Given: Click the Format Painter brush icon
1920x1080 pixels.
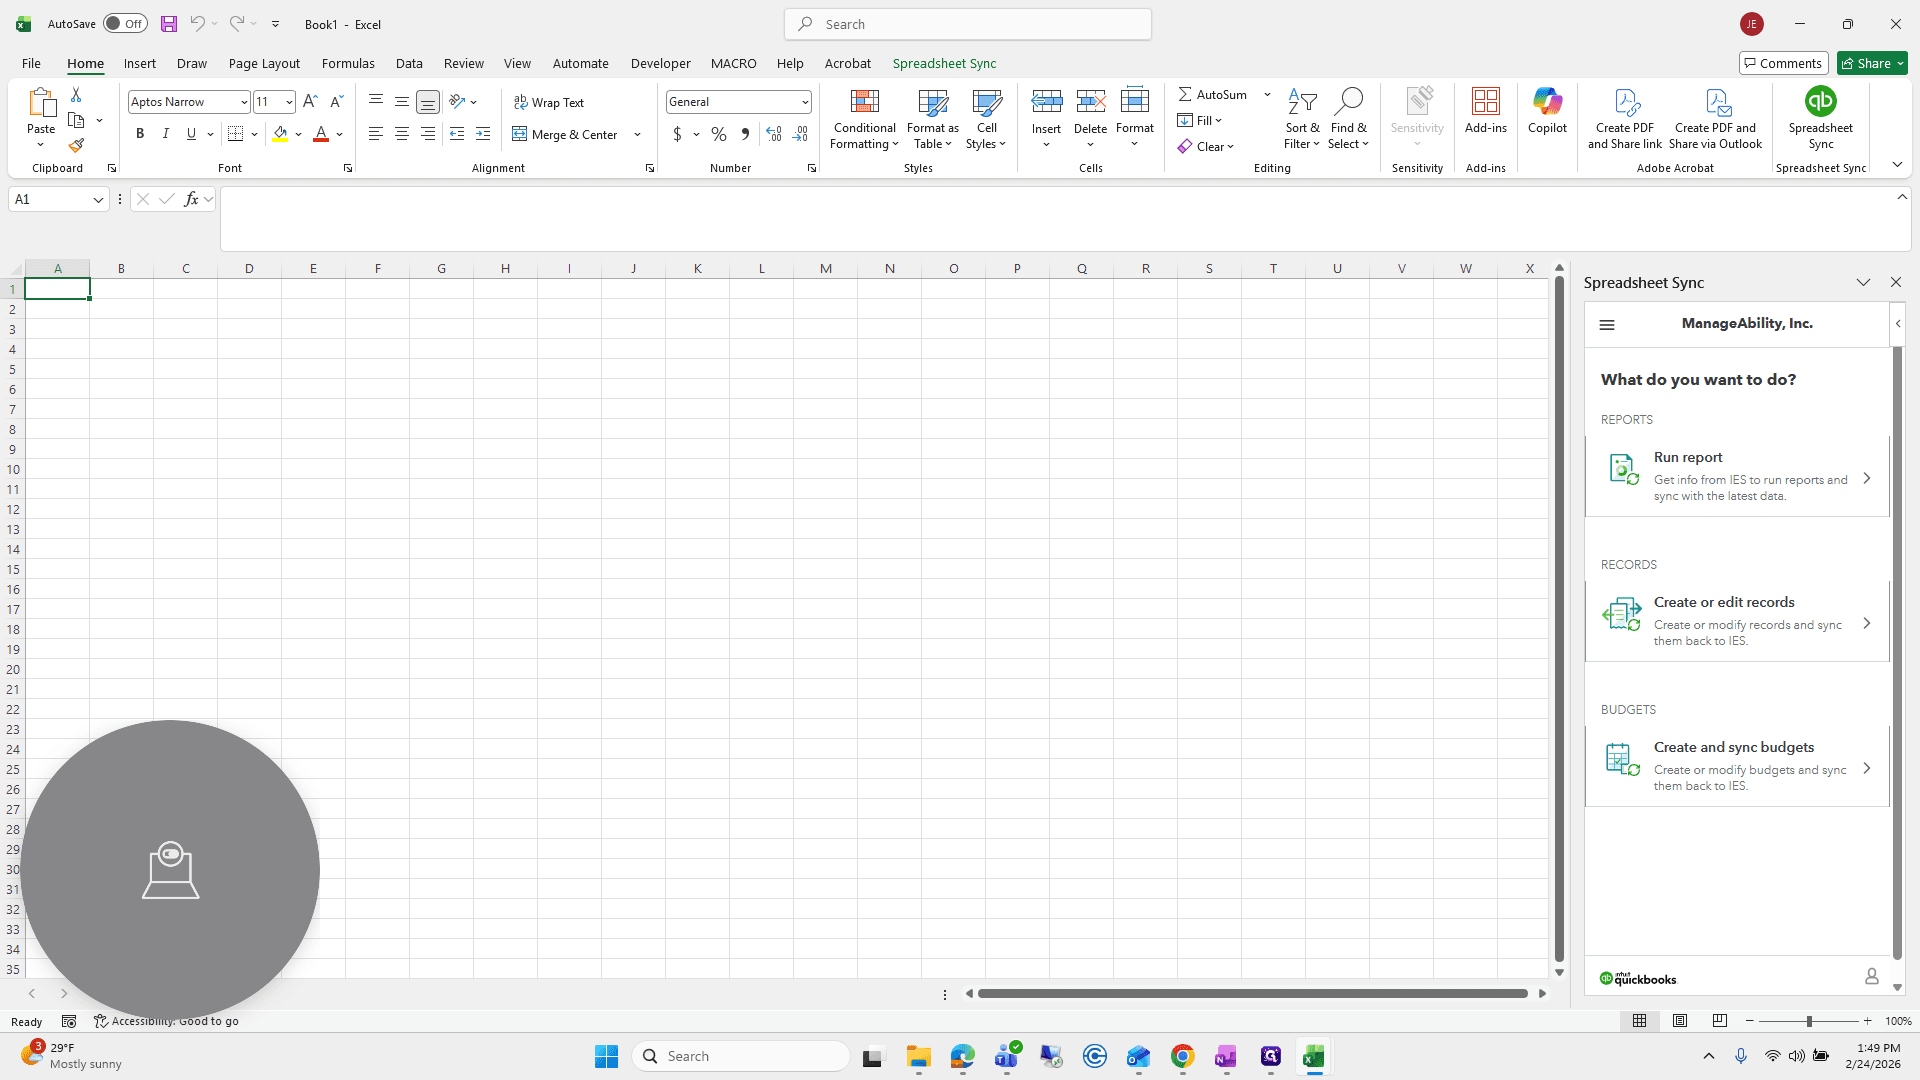Looking at the screenshot, I should [76, 146].
